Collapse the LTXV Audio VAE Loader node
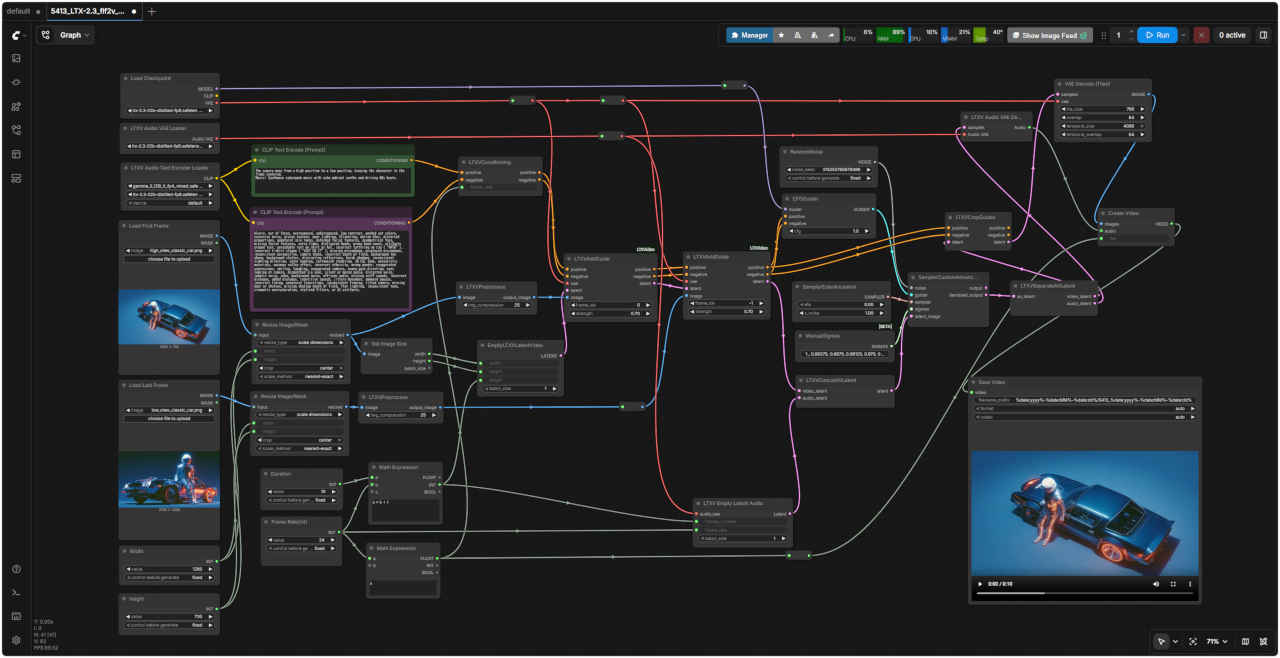 (125, 128)
